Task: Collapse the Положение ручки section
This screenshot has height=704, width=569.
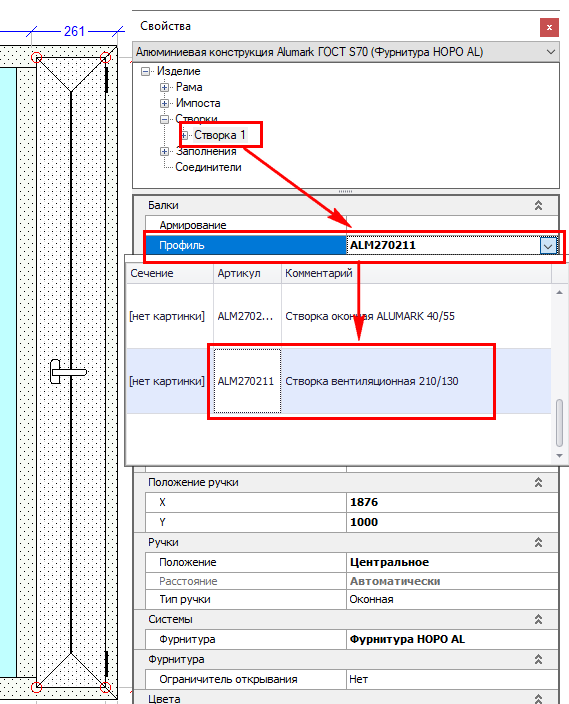Action: click(538, 483)
